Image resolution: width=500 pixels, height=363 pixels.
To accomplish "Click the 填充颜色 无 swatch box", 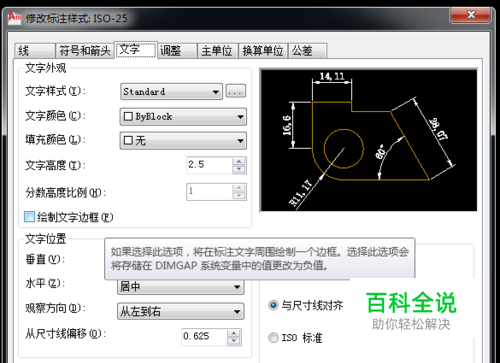I will coord(128,140).
